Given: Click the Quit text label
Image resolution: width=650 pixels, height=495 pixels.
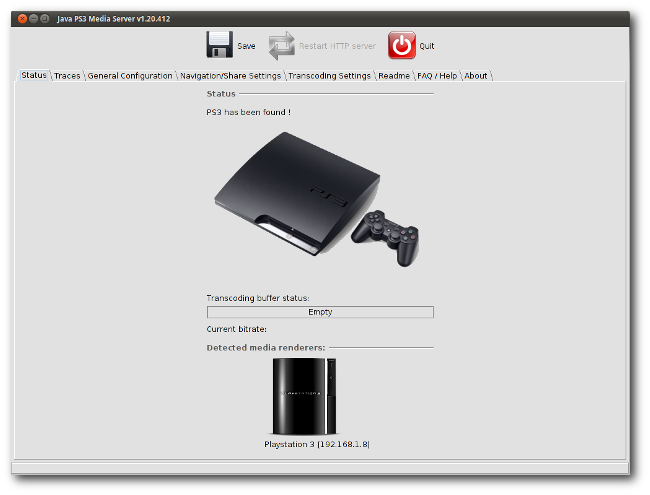Looking at the screenshot, I should pyautogui.click(x=427, y=46).
